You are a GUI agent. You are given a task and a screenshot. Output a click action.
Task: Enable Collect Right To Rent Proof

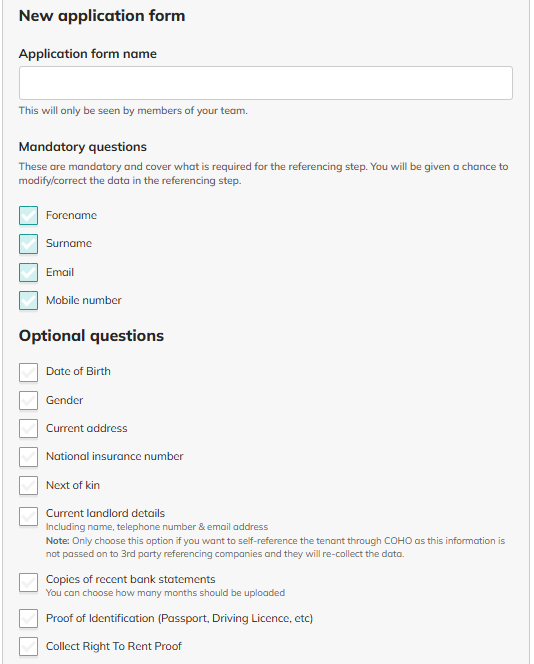pyautogui.click(x=28, y=647)
